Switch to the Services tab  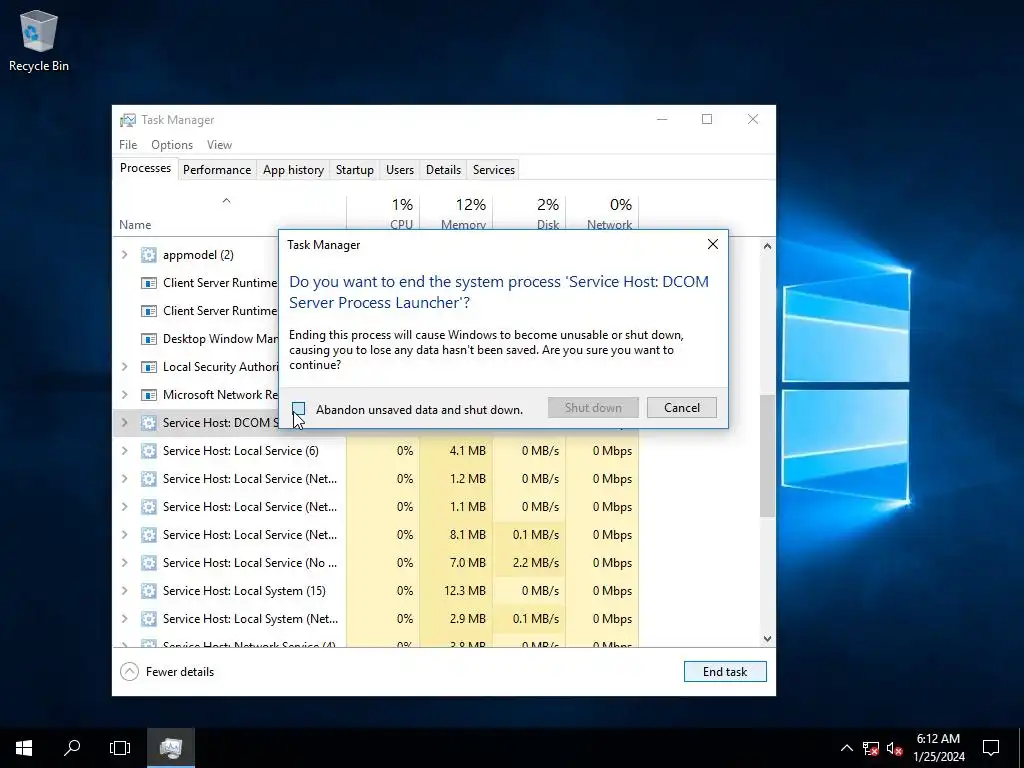point(494,170)
